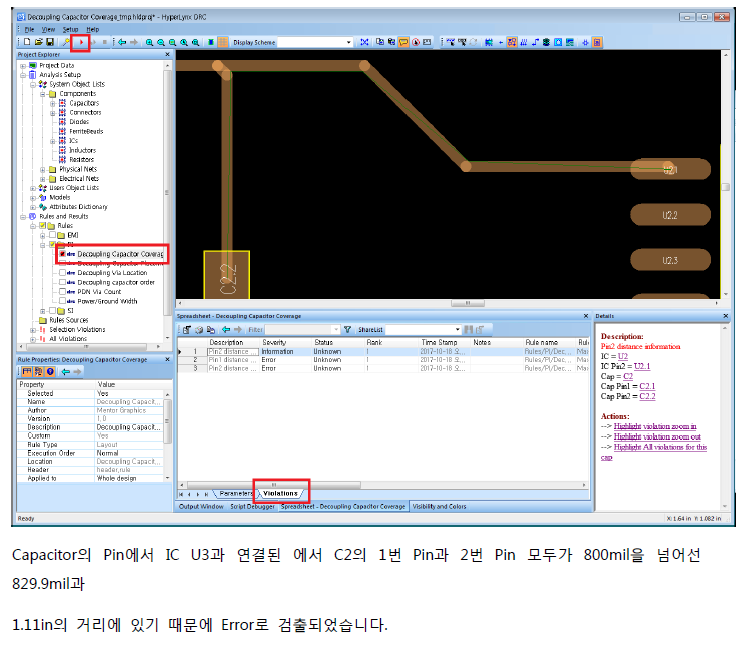Screen dimensions: 742x651
Task: Switch to the Violations tab
Action: tap(280, 493)
